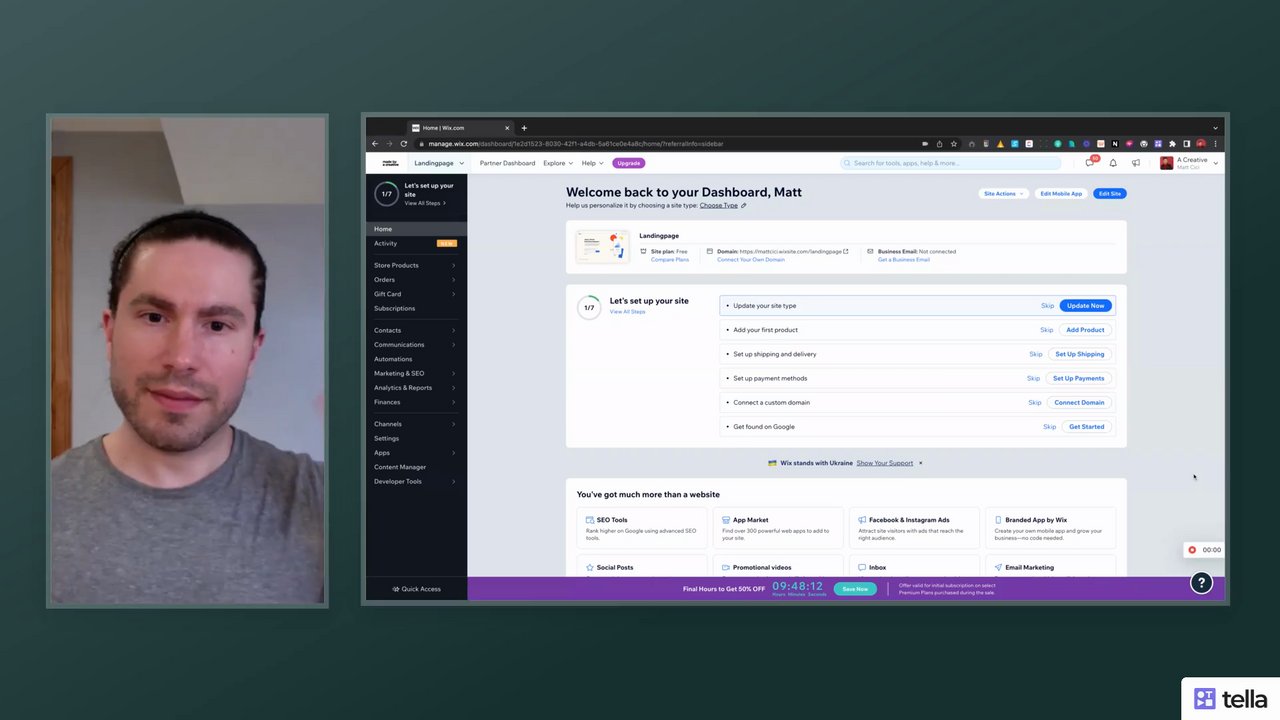Open the notifications bell icon

(x=1113, y=163)
